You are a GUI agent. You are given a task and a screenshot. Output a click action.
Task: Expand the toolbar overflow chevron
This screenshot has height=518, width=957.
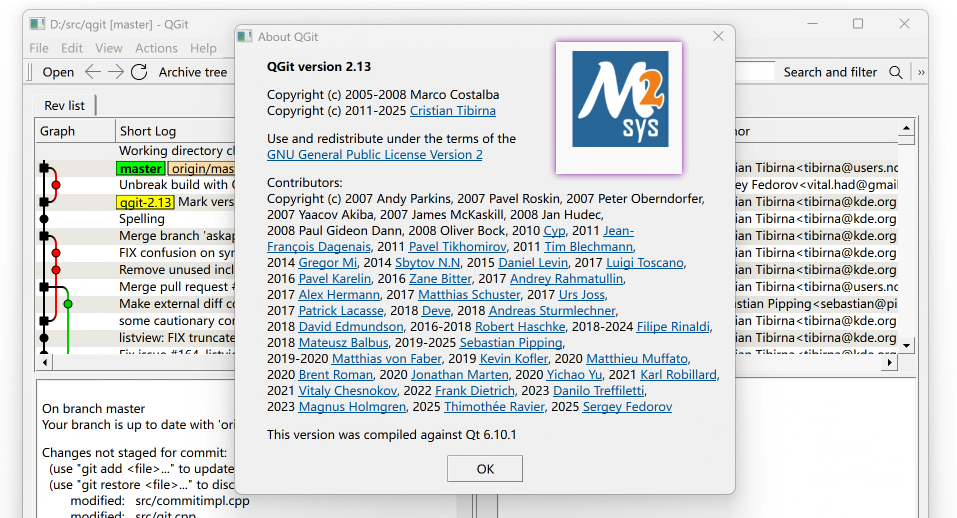coord(921,72)
